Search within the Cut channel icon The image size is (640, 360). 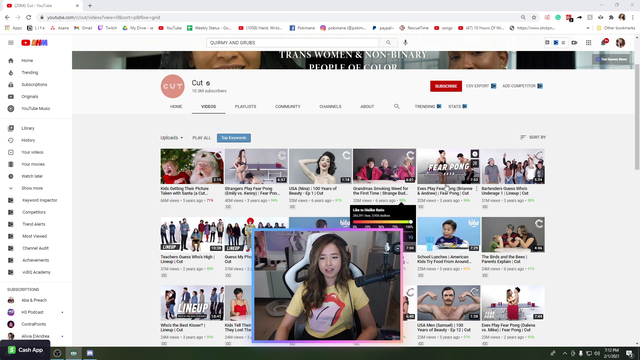[396, 106]
